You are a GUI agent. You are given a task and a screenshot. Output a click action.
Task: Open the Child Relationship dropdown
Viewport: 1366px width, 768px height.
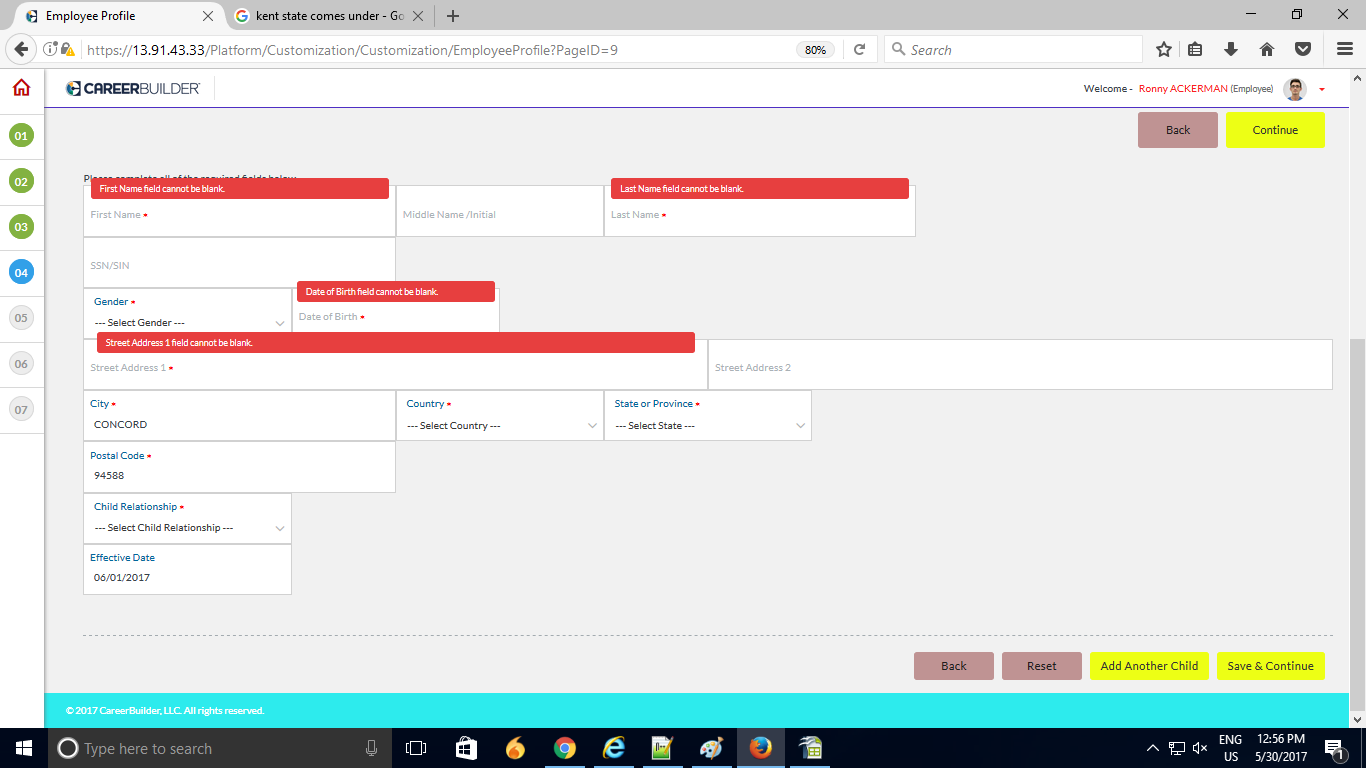click(188, 527)
